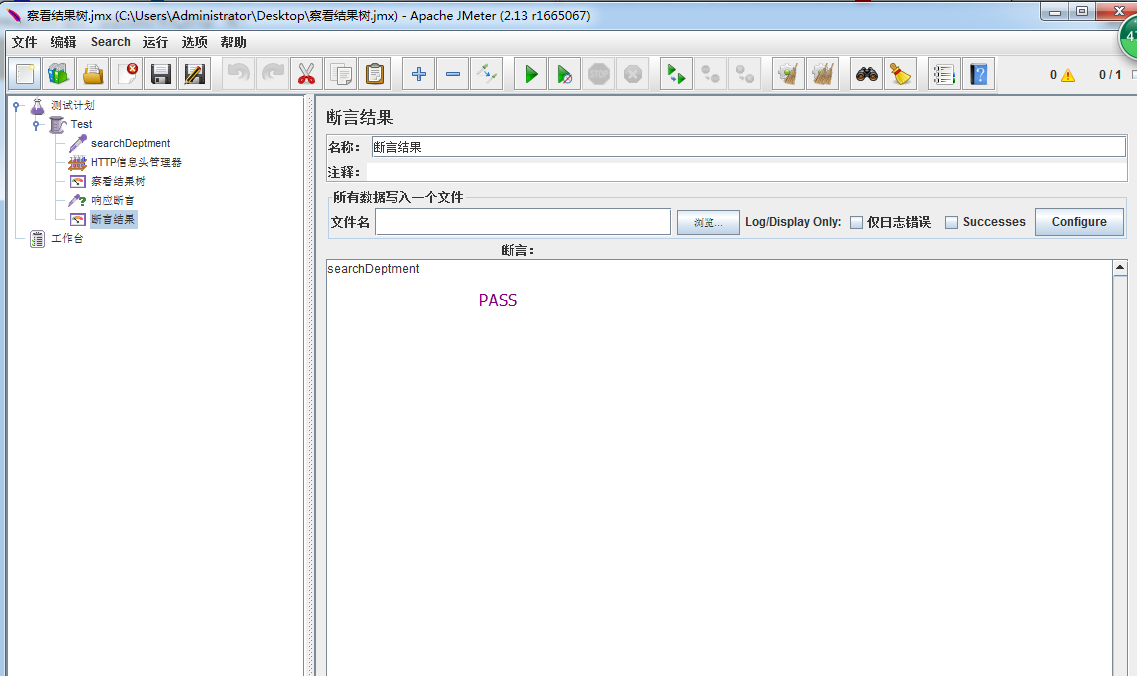Image resolution: width=1137 pixels, height=676 pixels.
Task: Open the 运行 menu
Action: [155, 42]
